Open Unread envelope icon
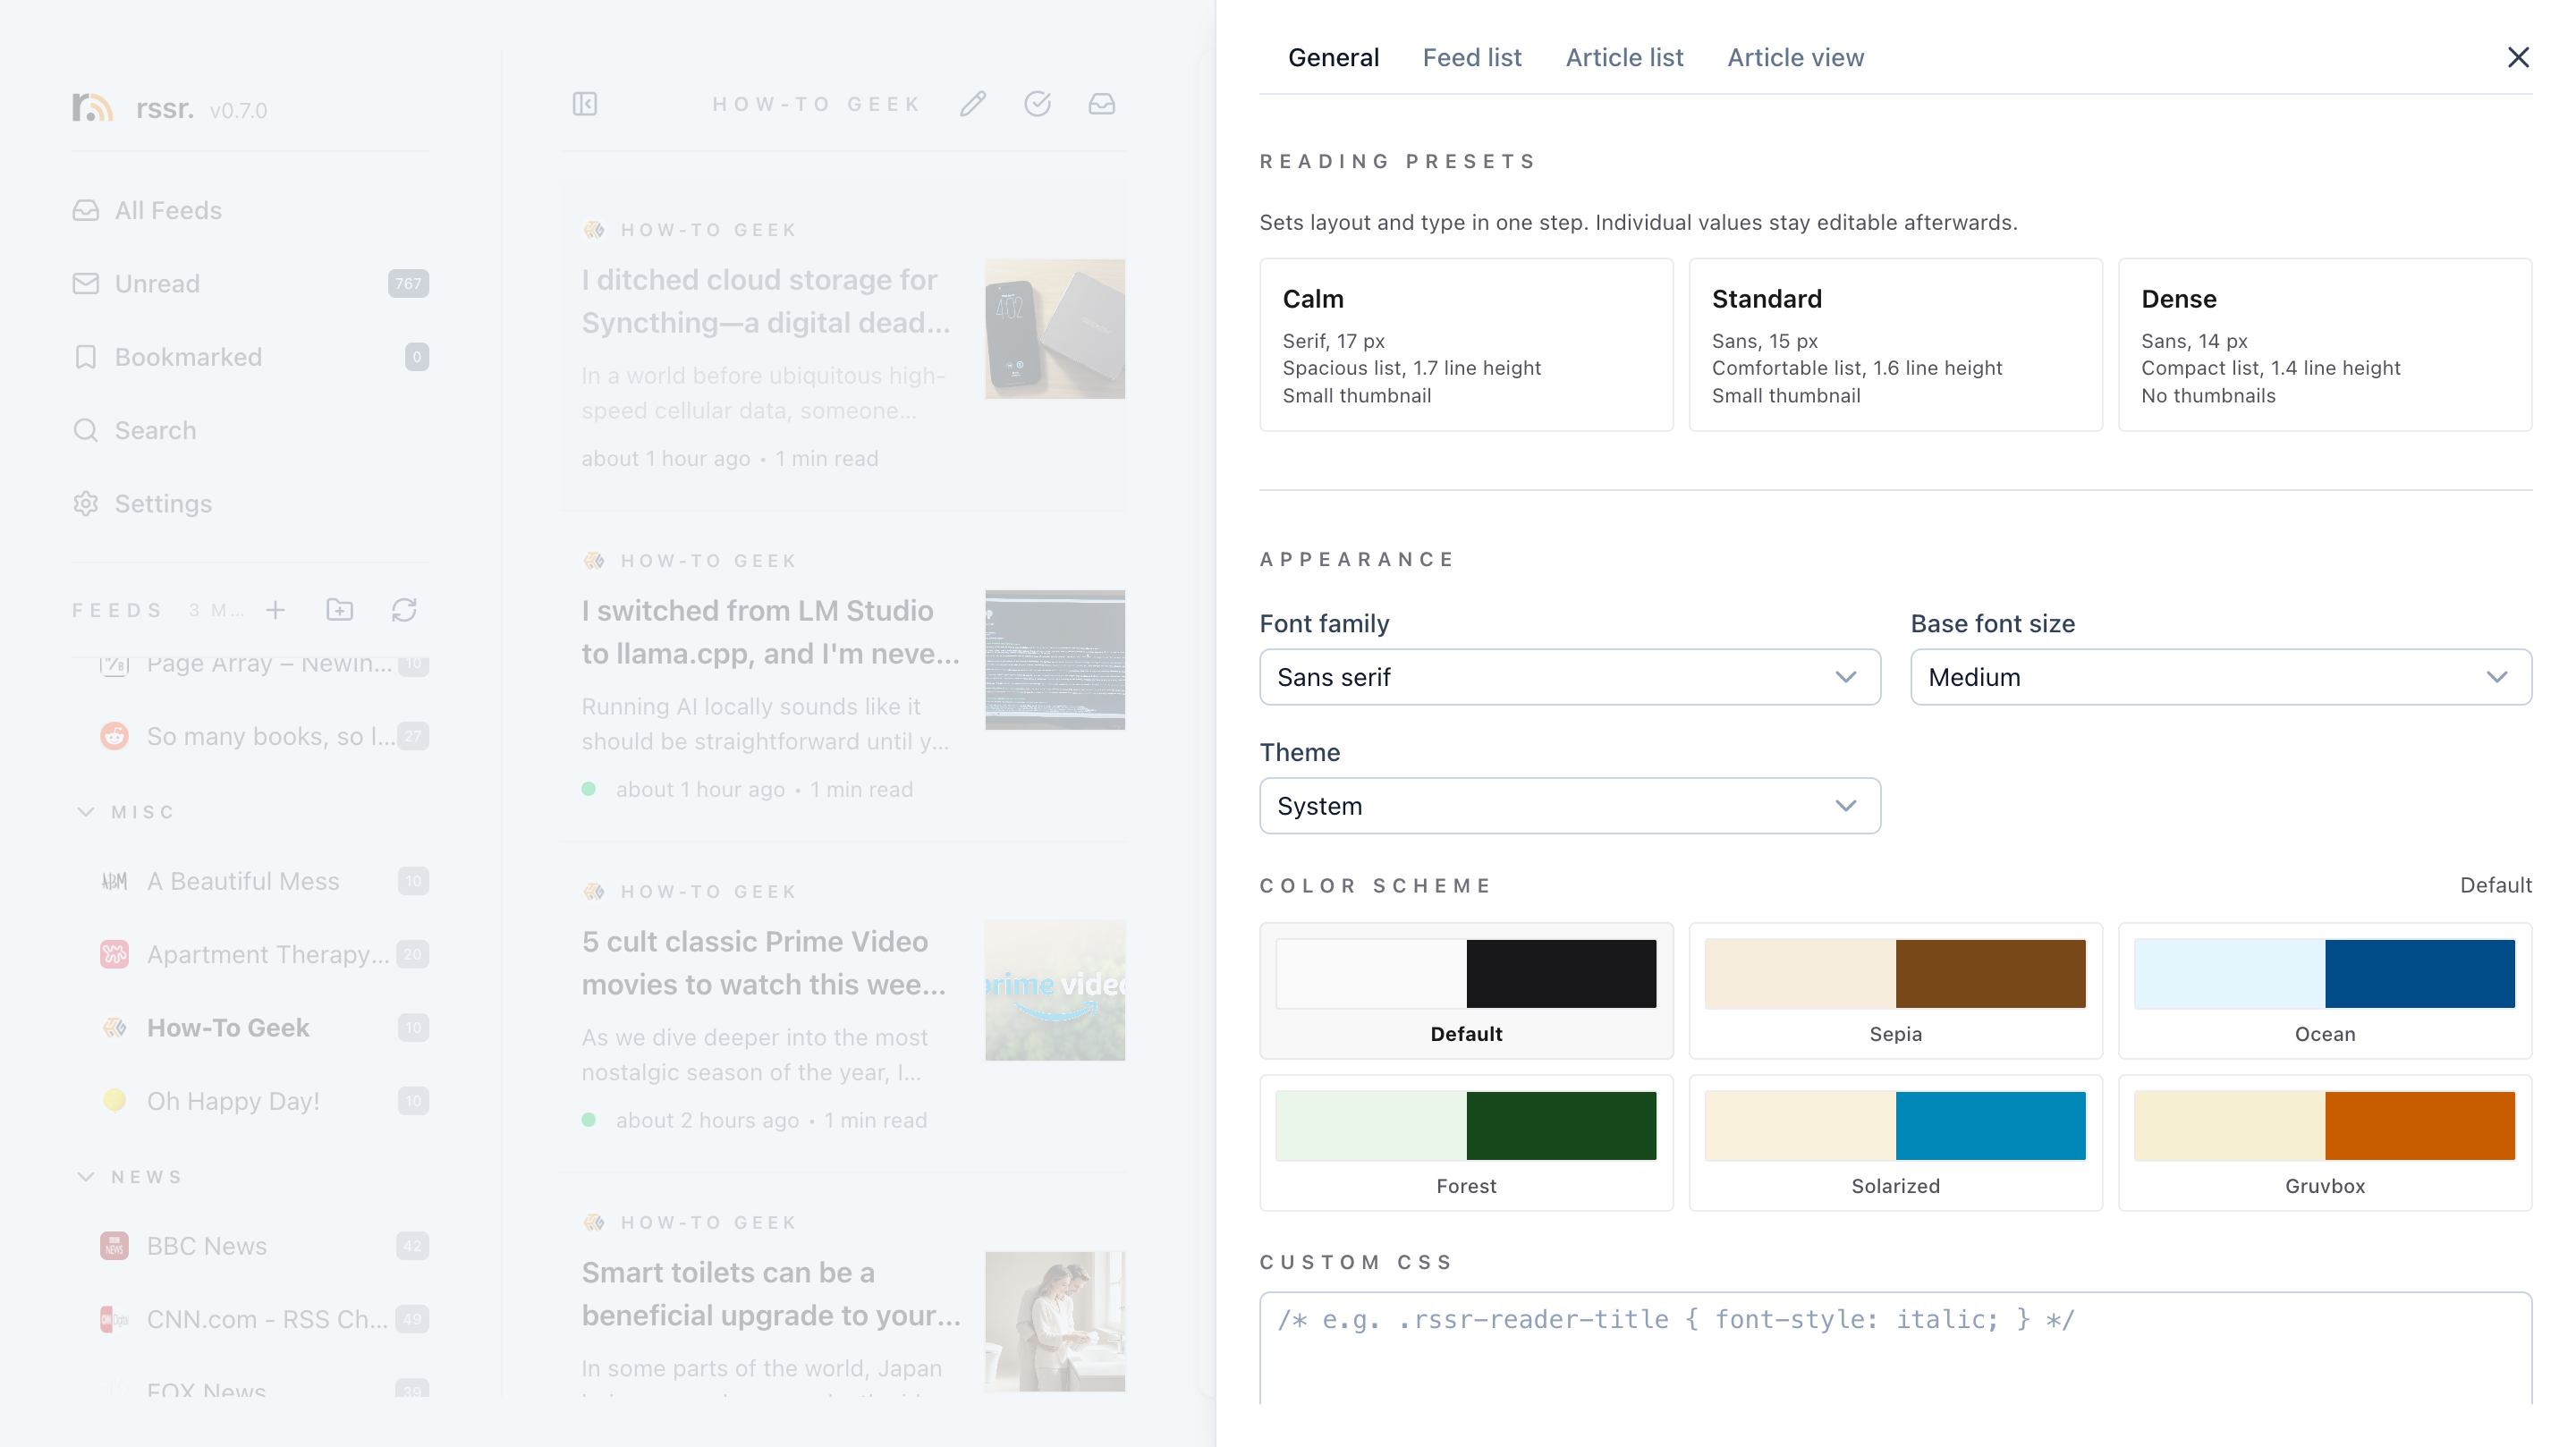The height and width of the screenshot is (1447, 2576). click(86, 283)
